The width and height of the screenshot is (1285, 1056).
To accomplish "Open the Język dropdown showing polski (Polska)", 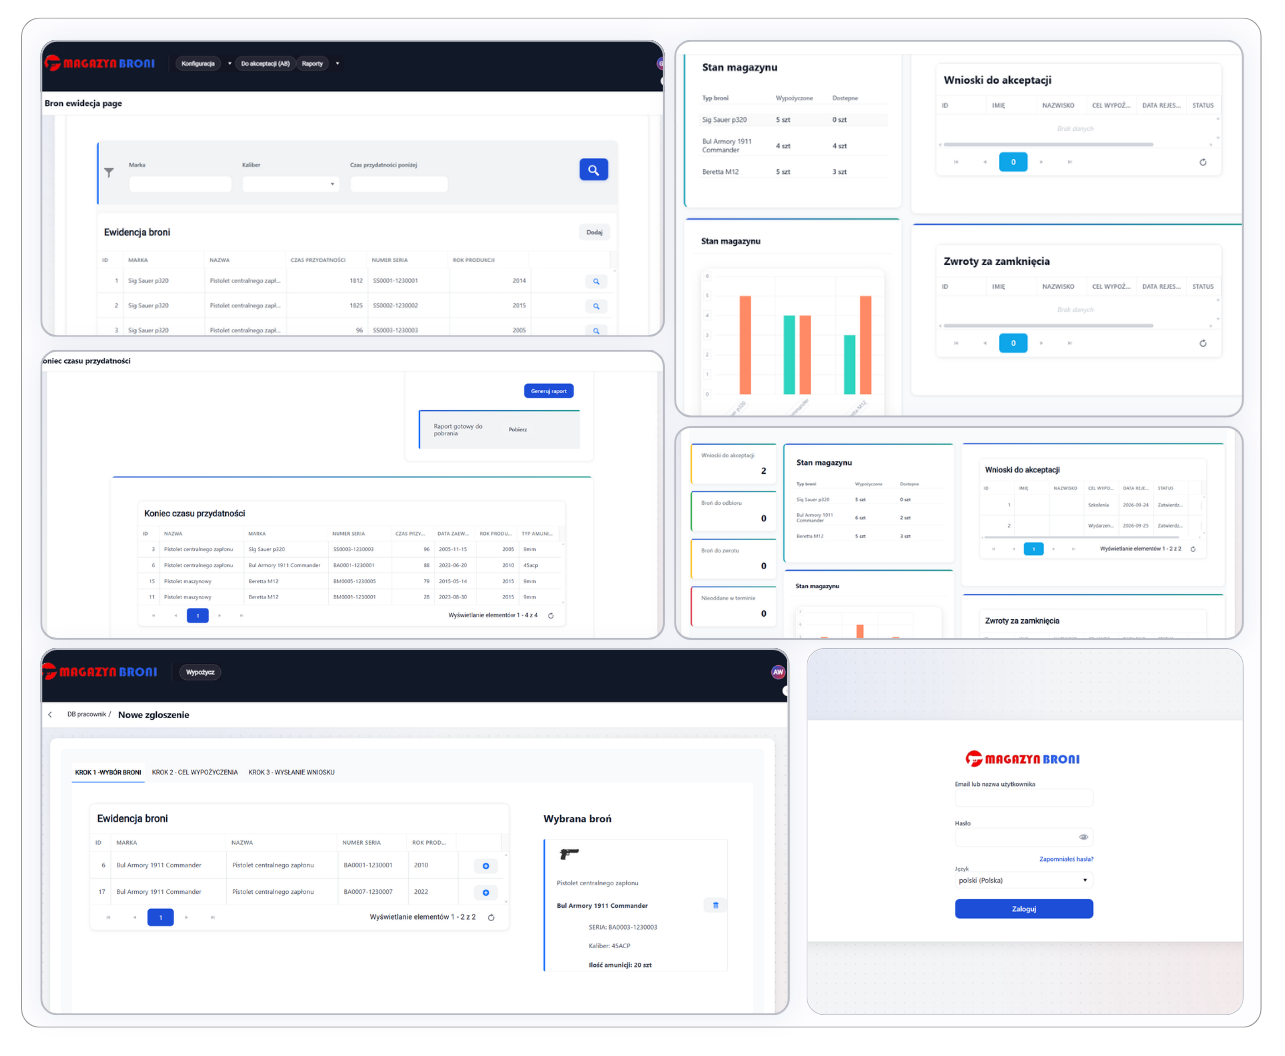I will pos(1024,881).
